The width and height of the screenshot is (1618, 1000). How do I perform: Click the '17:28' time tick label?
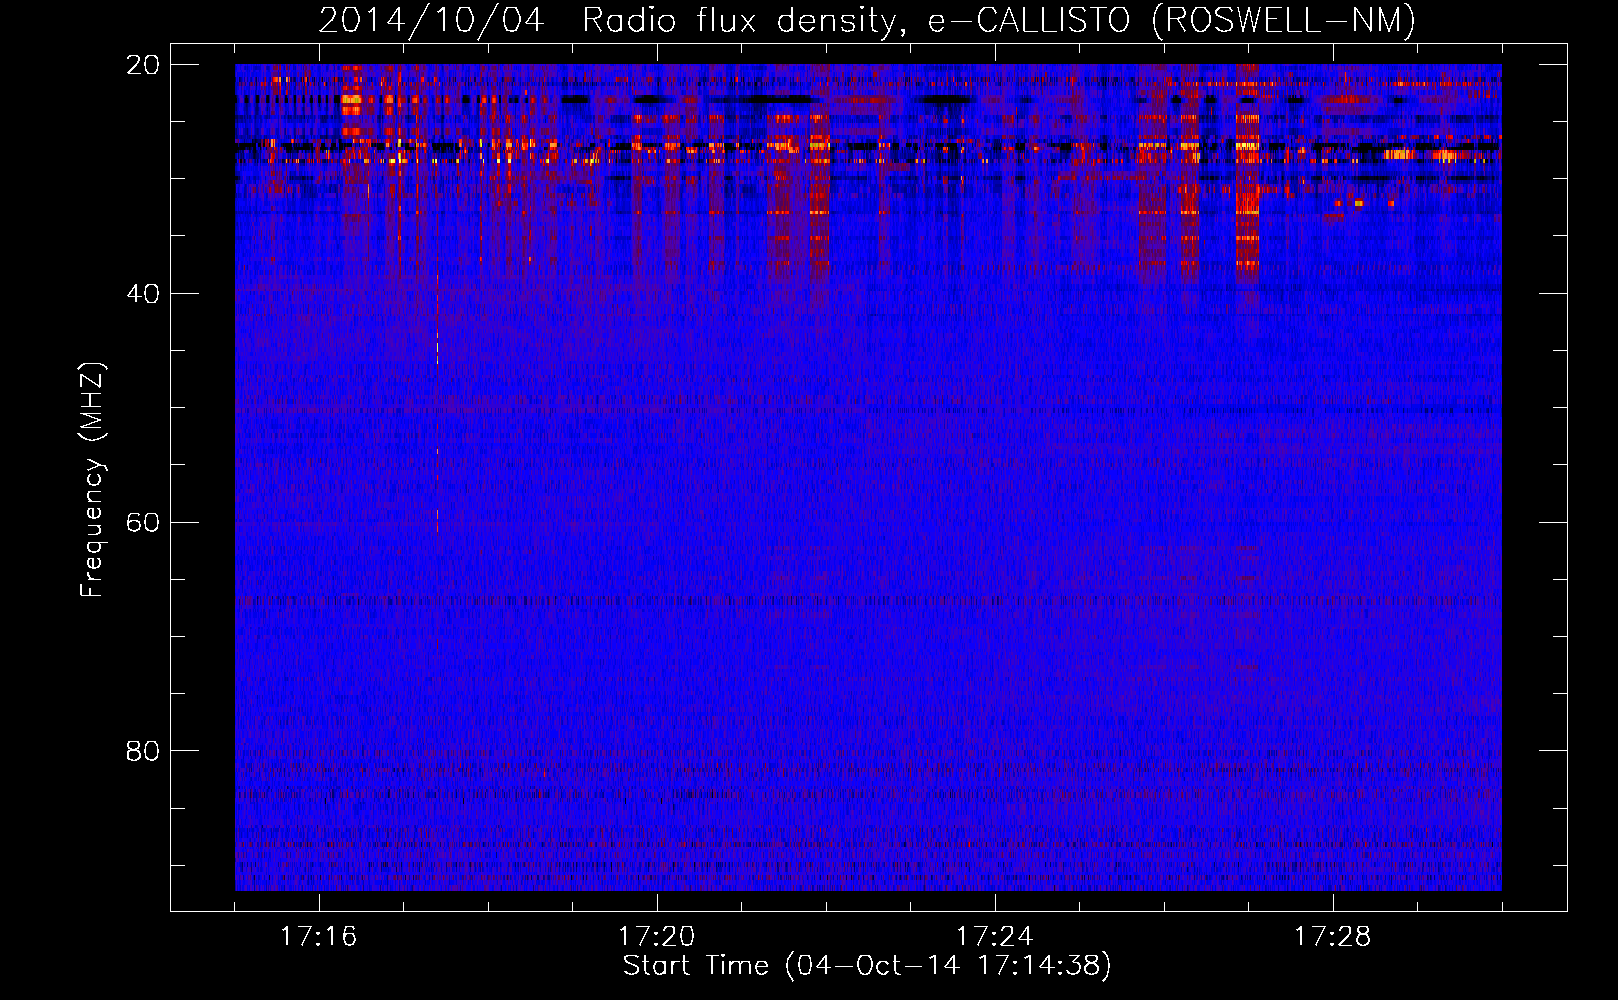click(1332, 936)
